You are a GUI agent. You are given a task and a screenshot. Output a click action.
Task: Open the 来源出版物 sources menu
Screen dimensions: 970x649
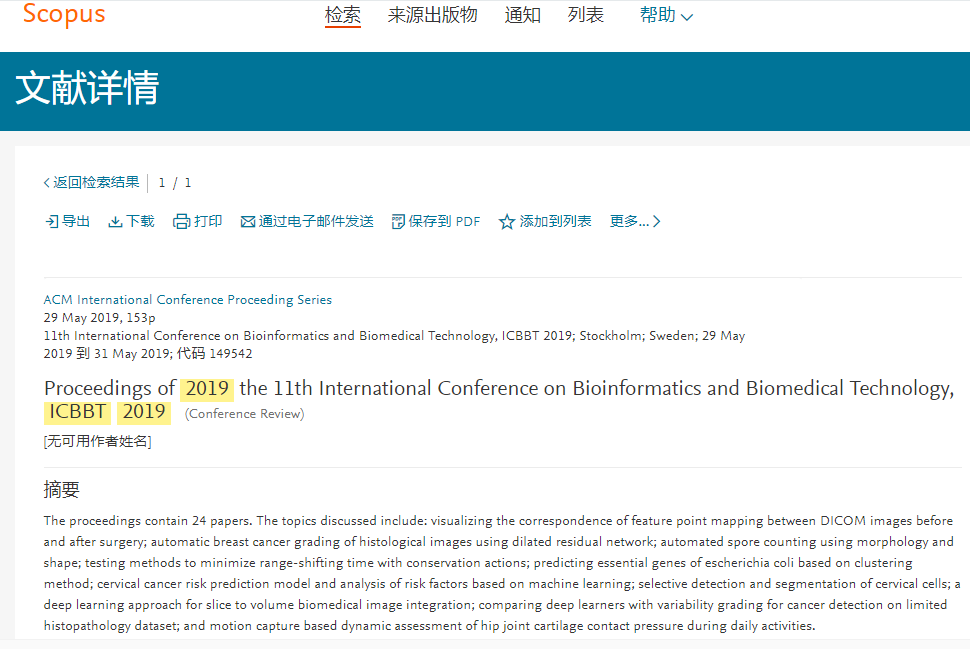(x=432, y=15)
